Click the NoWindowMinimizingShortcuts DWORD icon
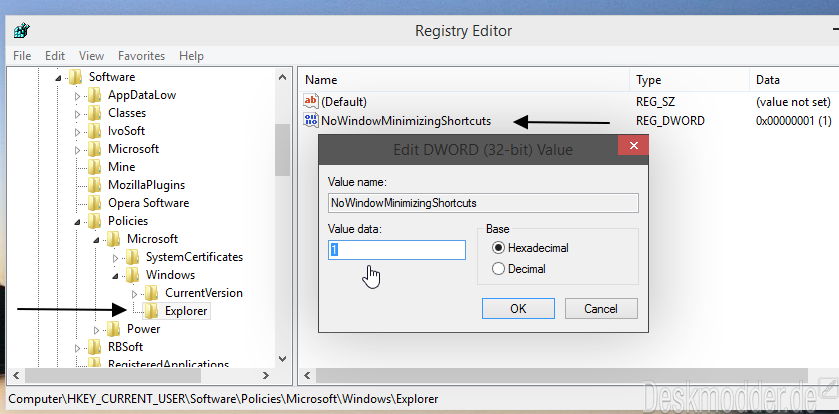 [311, 120]
